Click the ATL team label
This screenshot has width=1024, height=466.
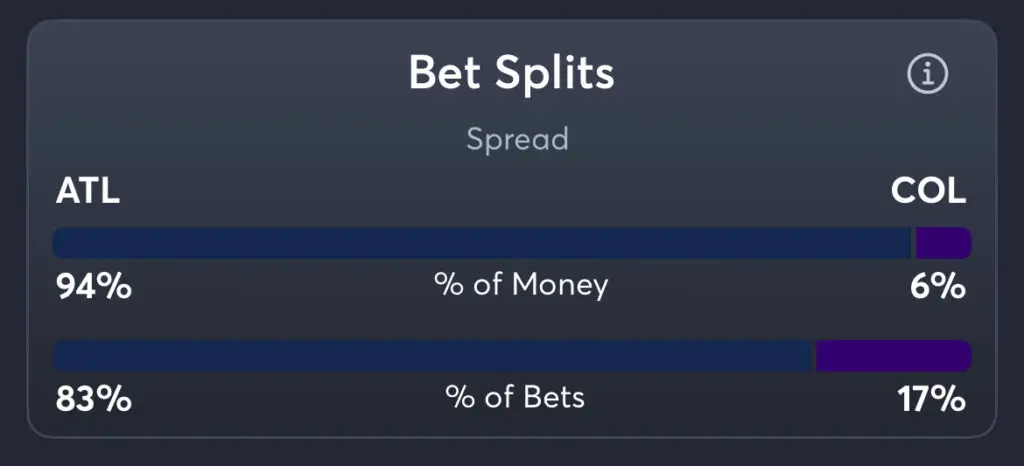88,192
